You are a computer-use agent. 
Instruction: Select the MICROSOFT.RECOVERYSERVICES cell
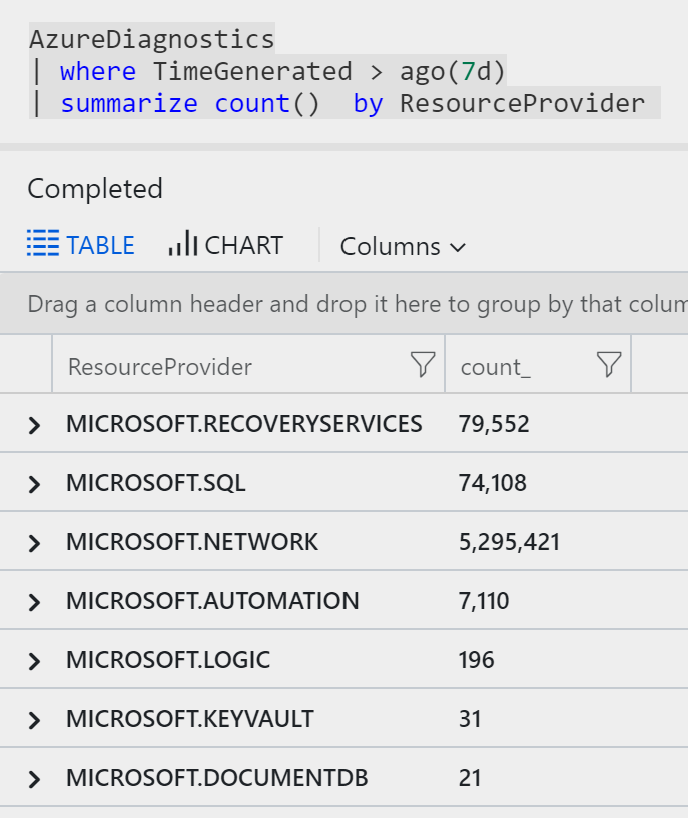tap(244, 424)
